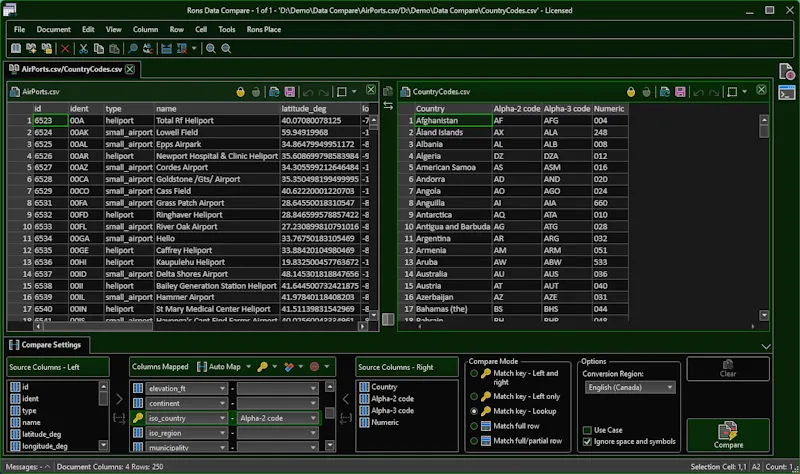Click the Zoom in magnifier icon
Screen dimensions: 800x474
211,48
